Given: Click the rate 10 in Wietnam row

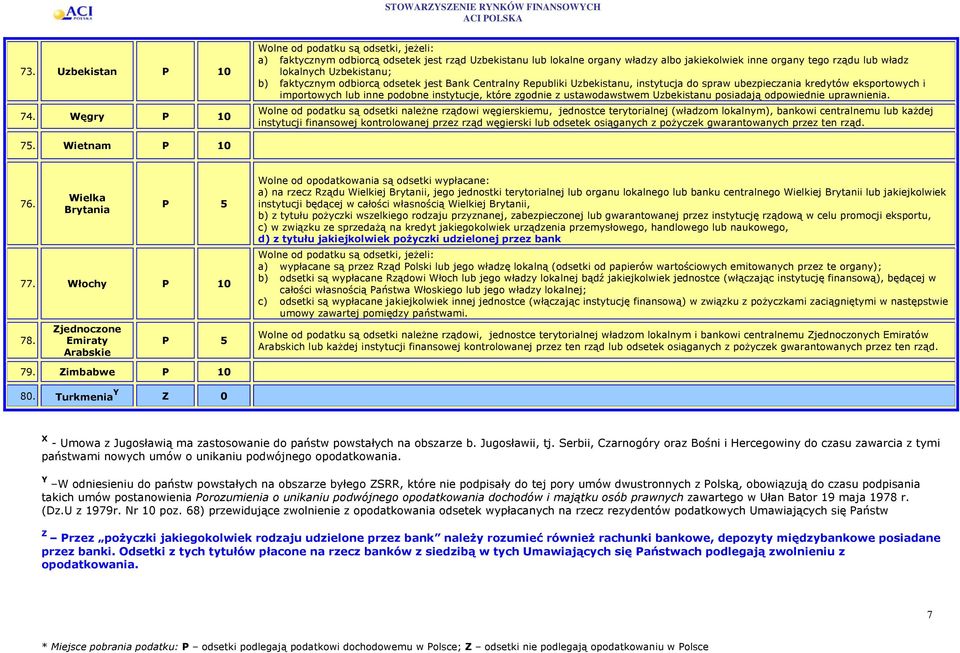Looking at the screenshot, I should [223, 146].
